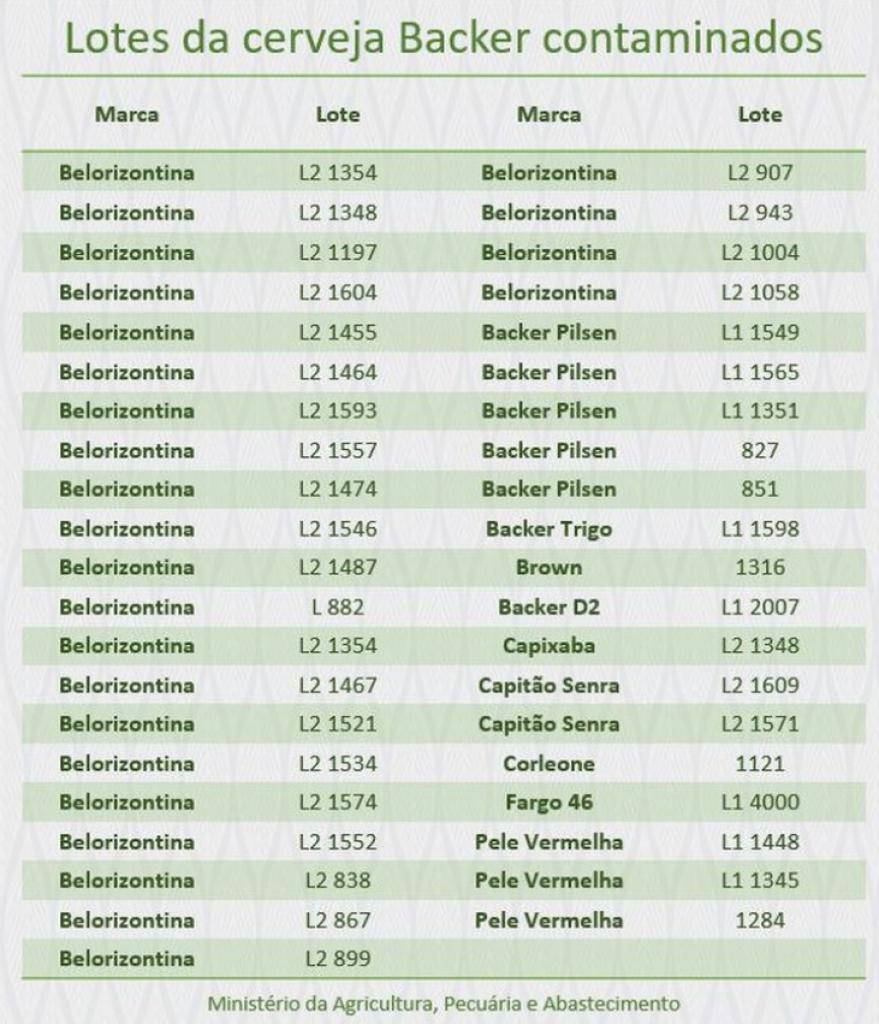
Task: Click the Brown brand name
Action: pos(549,568)
